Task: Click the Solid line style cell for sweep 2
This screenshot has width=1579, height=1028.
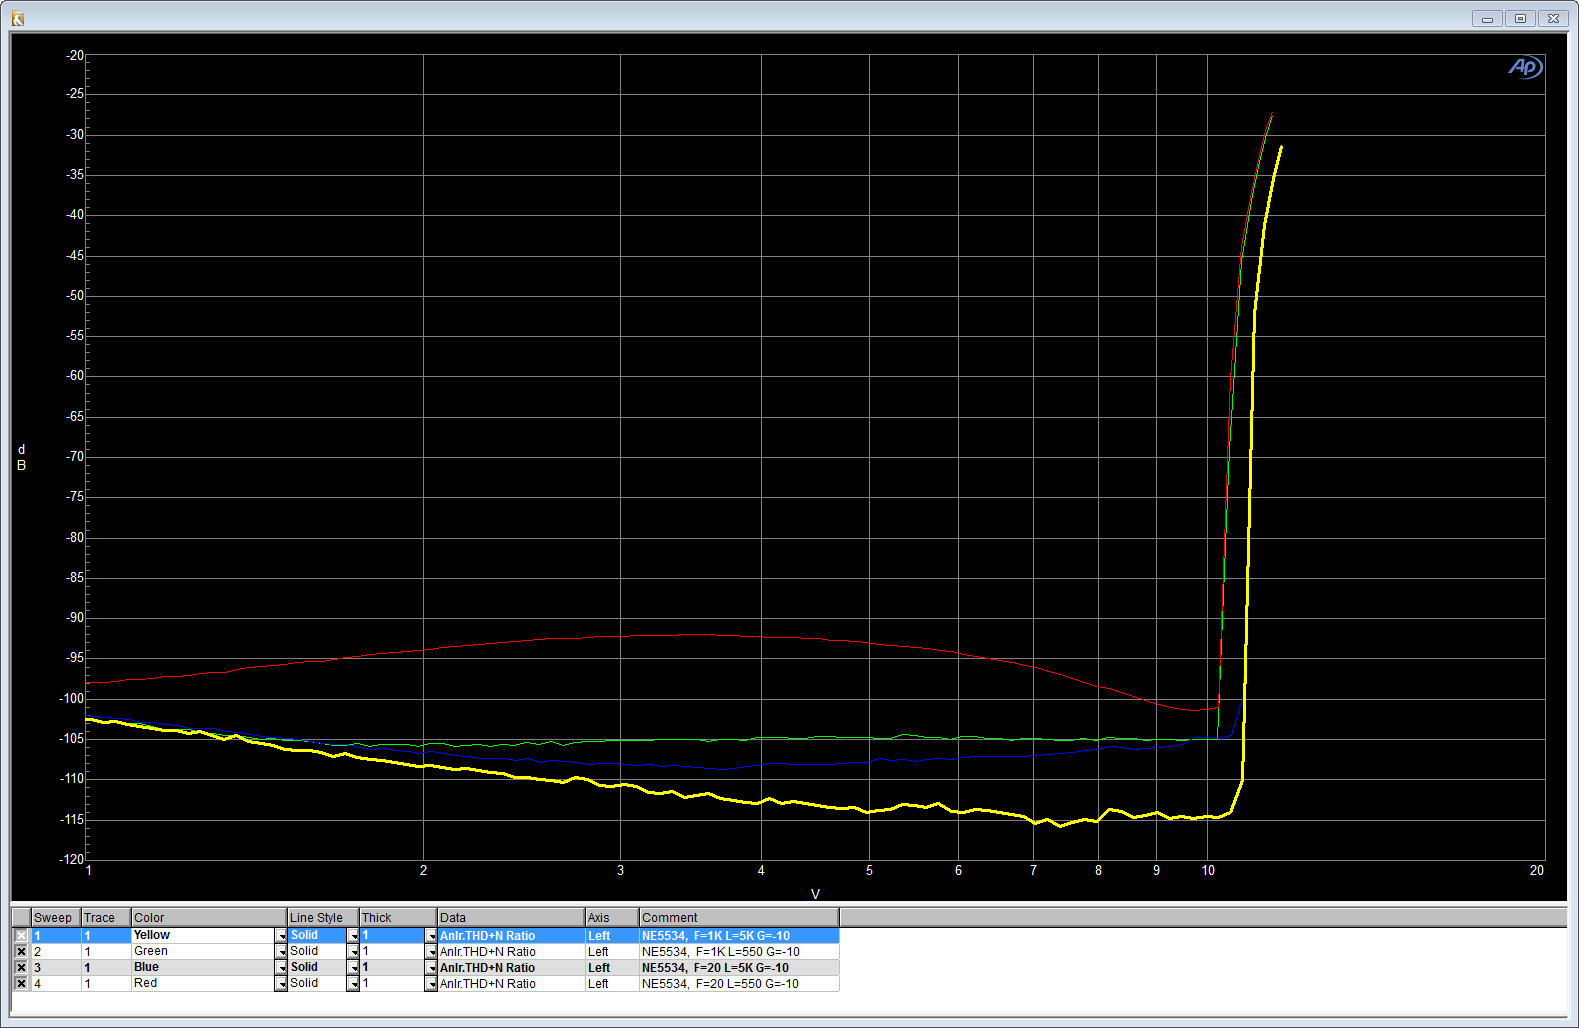Action: (x=317, y=952)
